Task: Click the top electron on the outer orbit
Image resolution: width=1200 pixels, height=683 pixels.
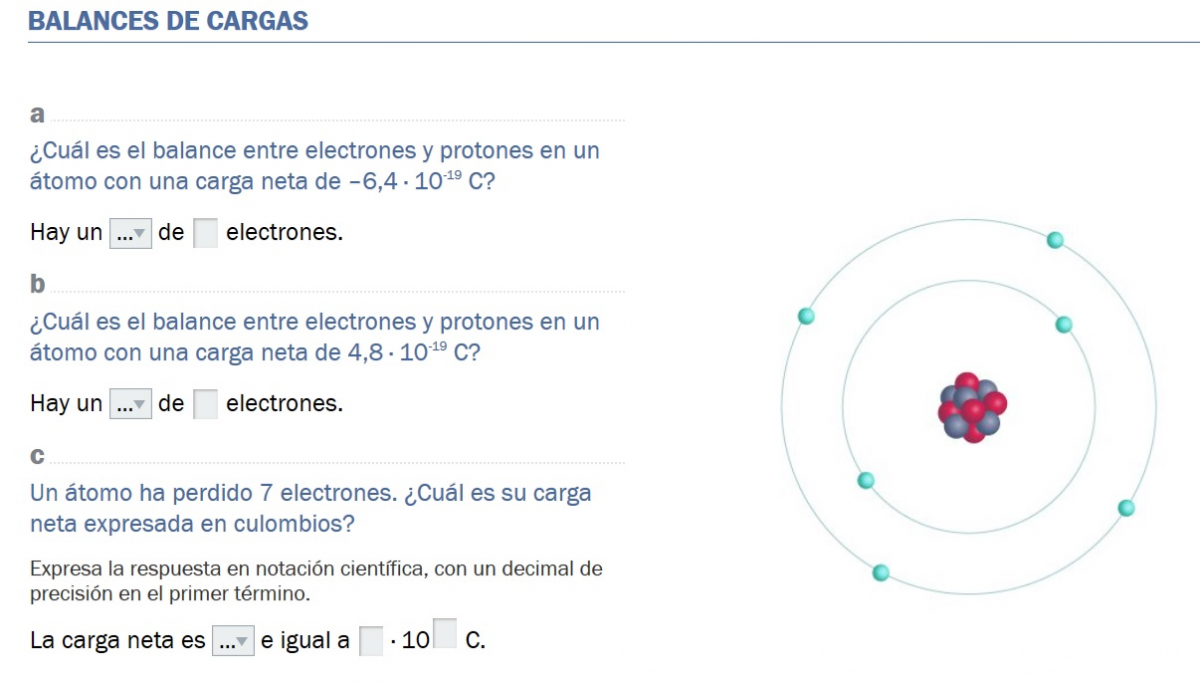Action: point(1054,240)
